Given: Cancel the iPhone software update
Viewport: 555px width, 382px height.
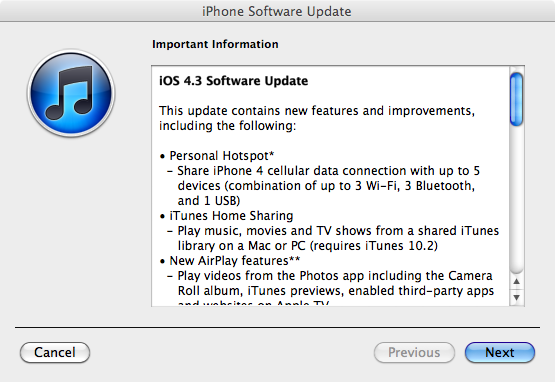Looking at the screenshot, I should pyautogui.click(x=55, y=352).
